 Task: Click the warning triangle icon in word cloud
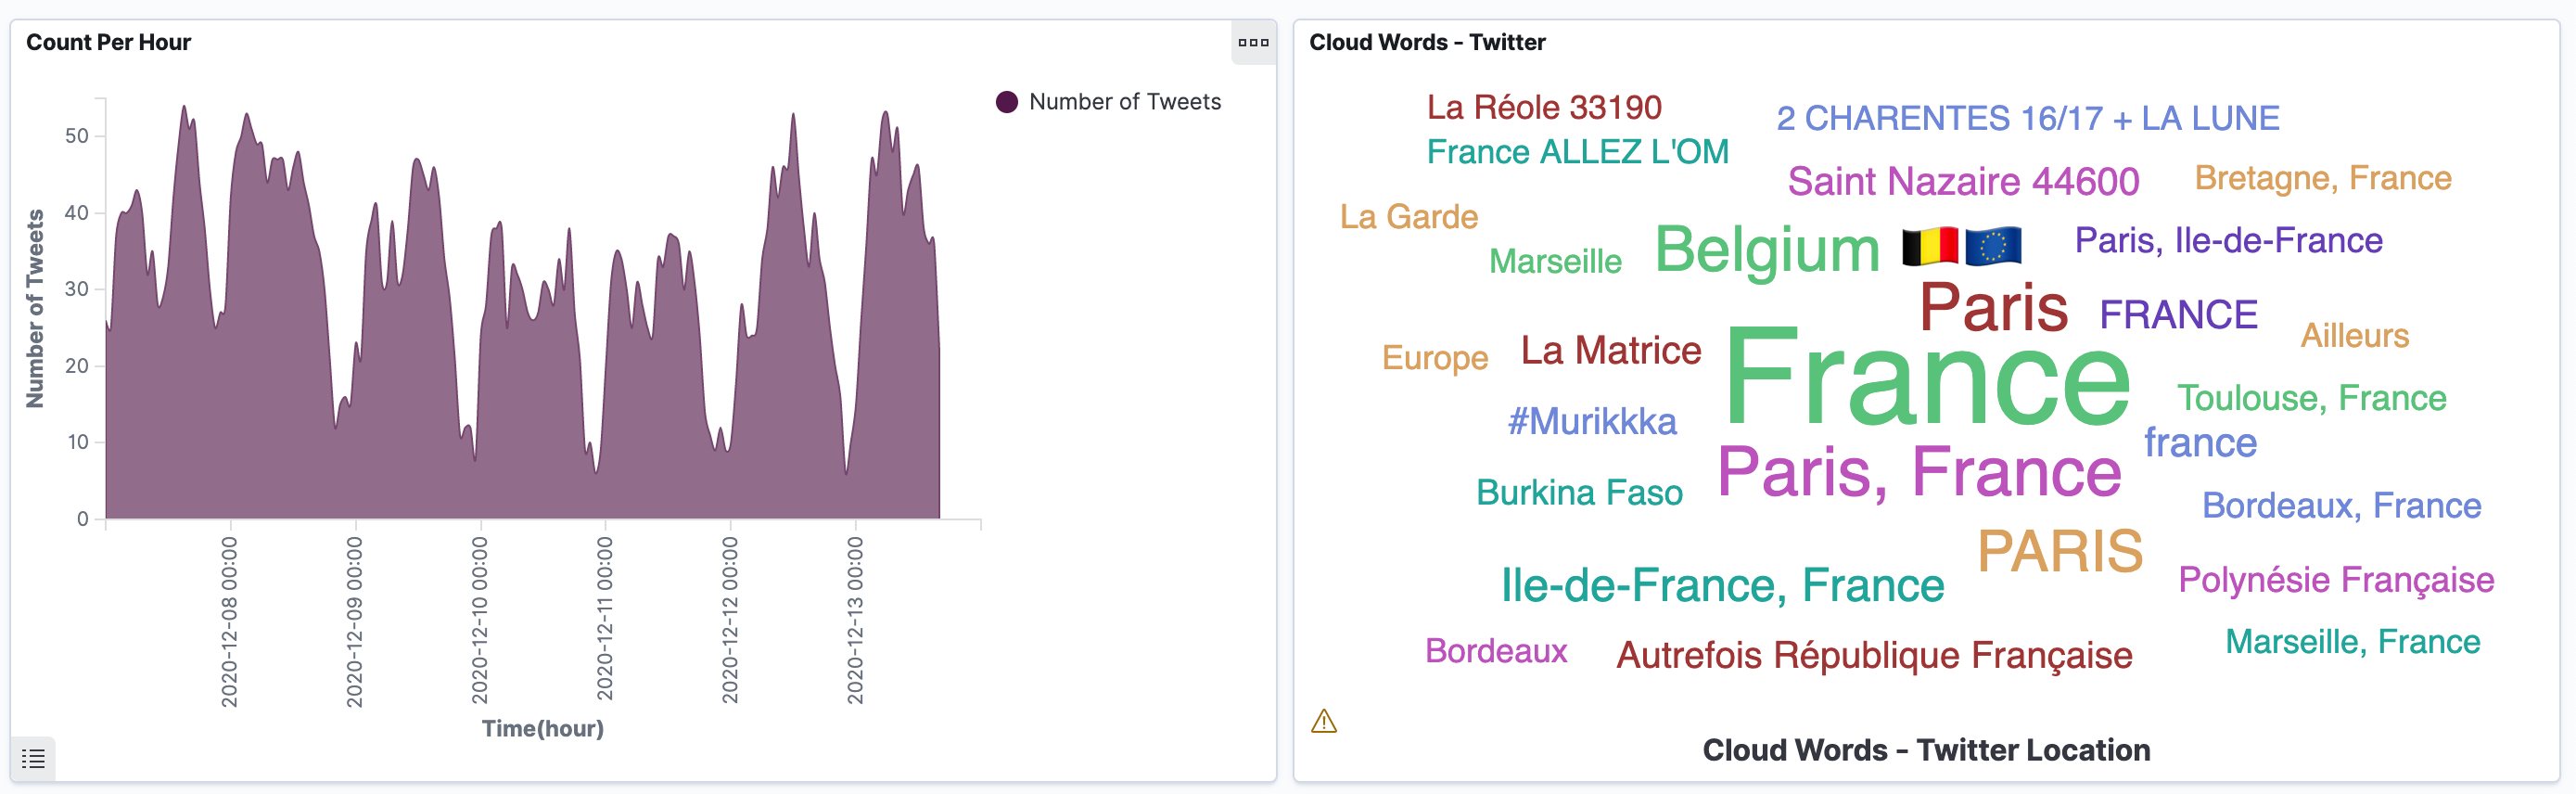1324,721
